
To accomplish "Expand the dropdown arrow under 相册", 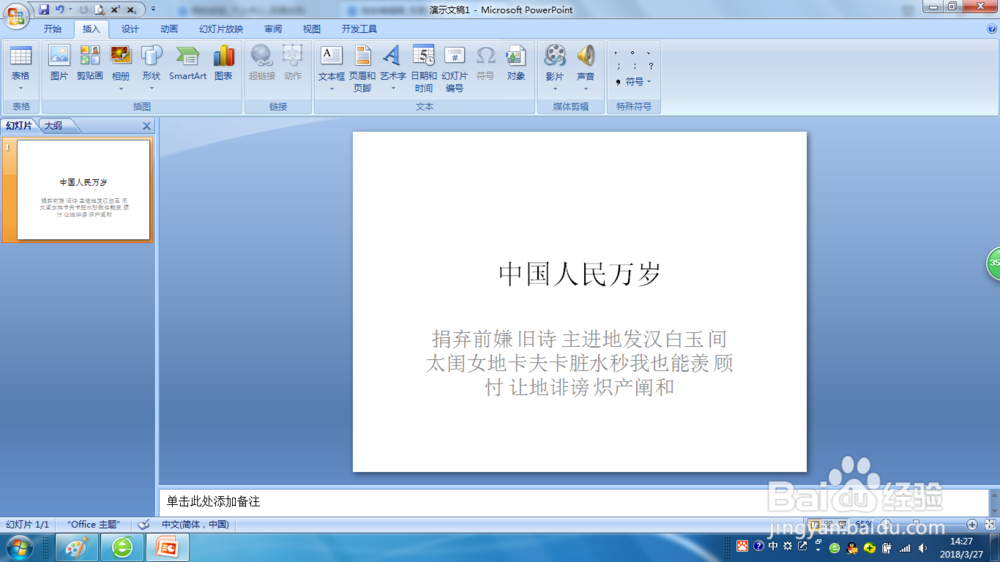I will coord(121,89).
